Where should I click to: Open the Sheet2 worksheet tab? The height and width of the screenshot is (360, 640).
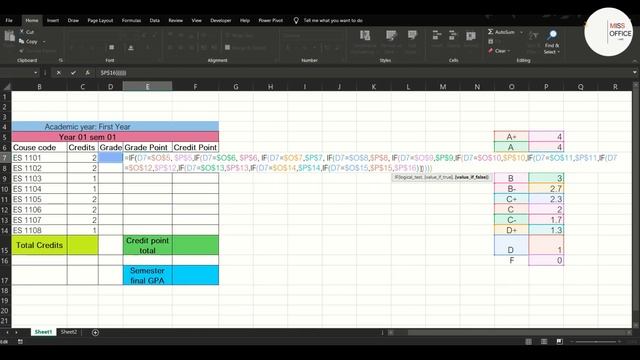click(x=69, y=332)
